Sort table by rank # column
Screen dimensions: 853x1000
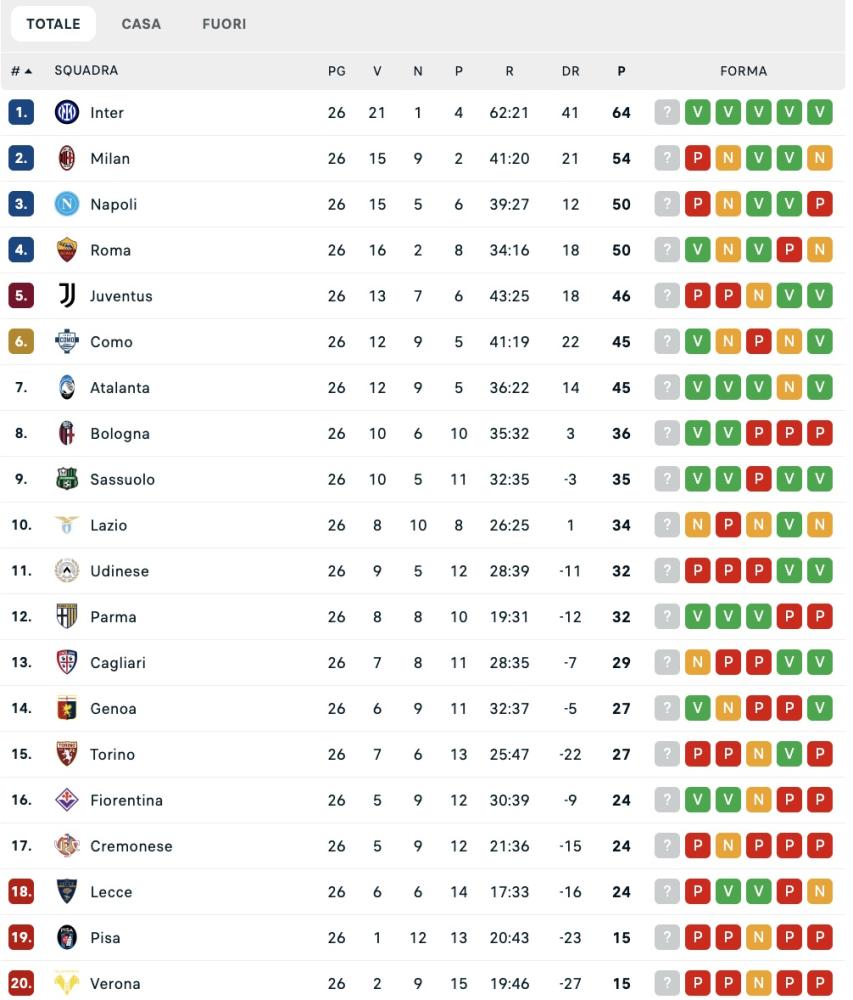pos(21,71)
